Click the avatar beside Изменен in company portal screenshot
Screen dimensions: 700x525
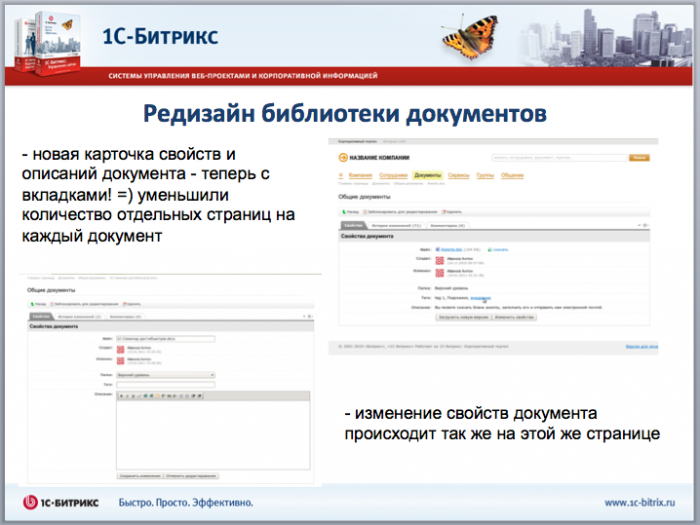point(440,273)
